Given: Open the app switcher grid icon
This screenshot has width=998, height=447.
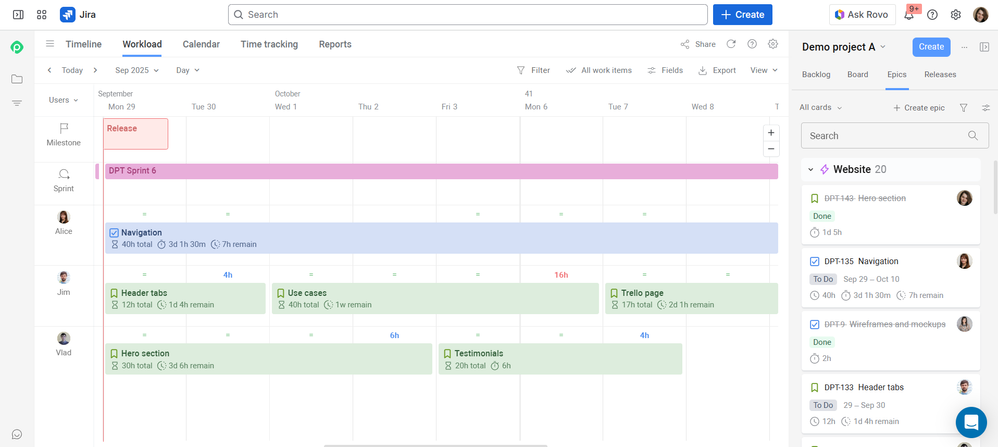Looking at the screenshot, I should pos(42,15).
